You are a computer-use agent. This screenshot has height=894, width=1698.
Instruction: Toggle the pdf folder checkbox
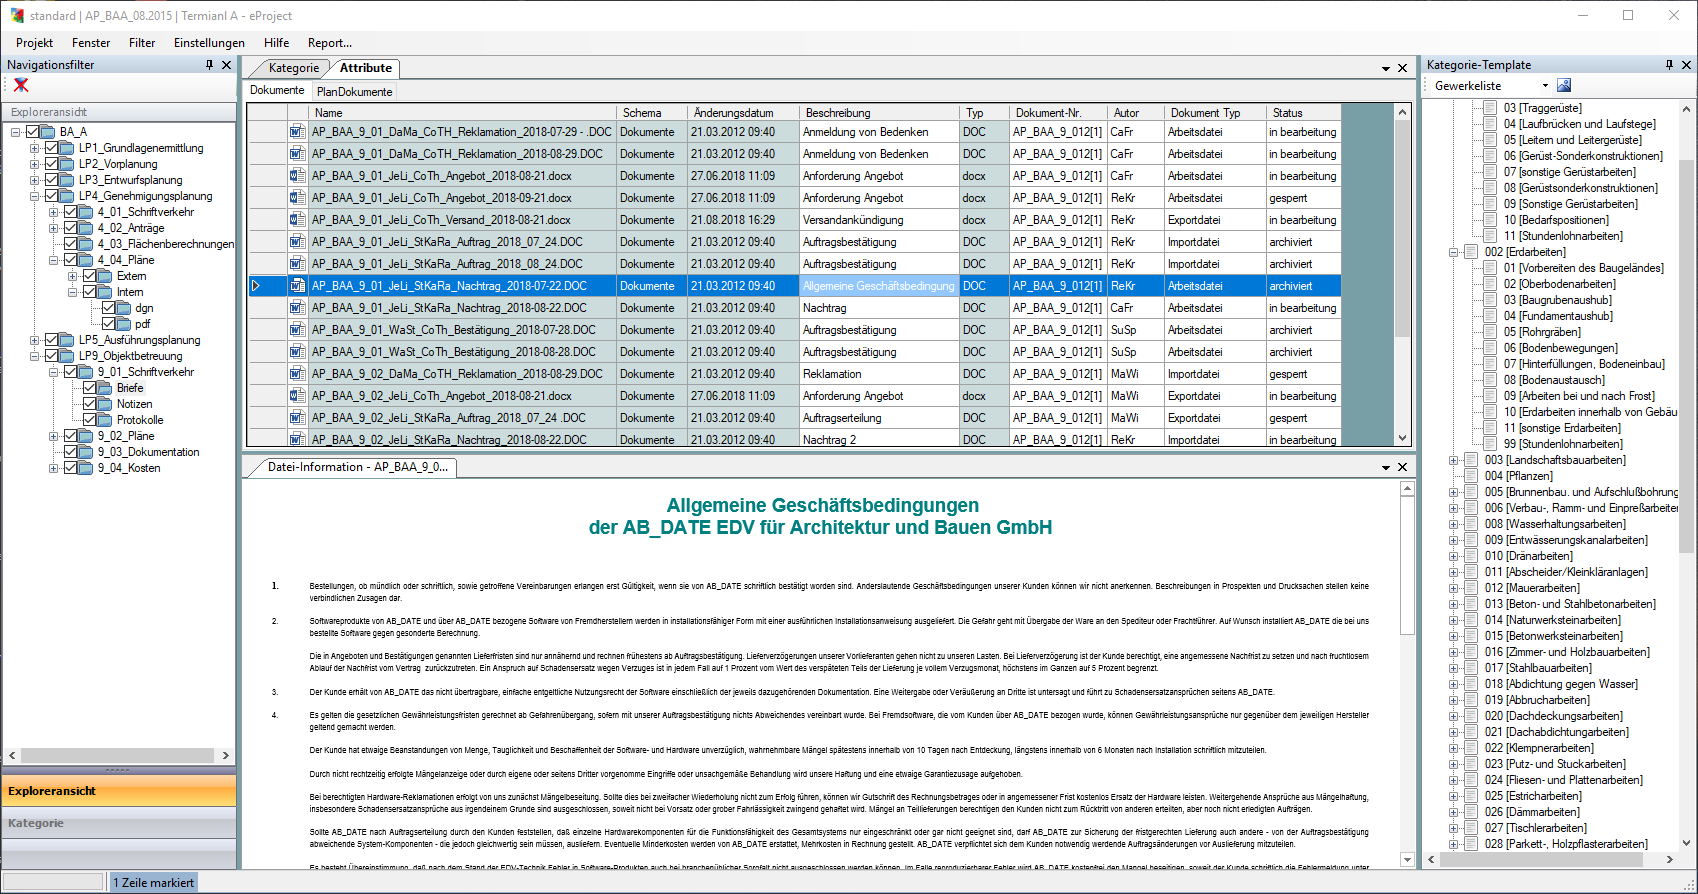[x=108, y=324]
